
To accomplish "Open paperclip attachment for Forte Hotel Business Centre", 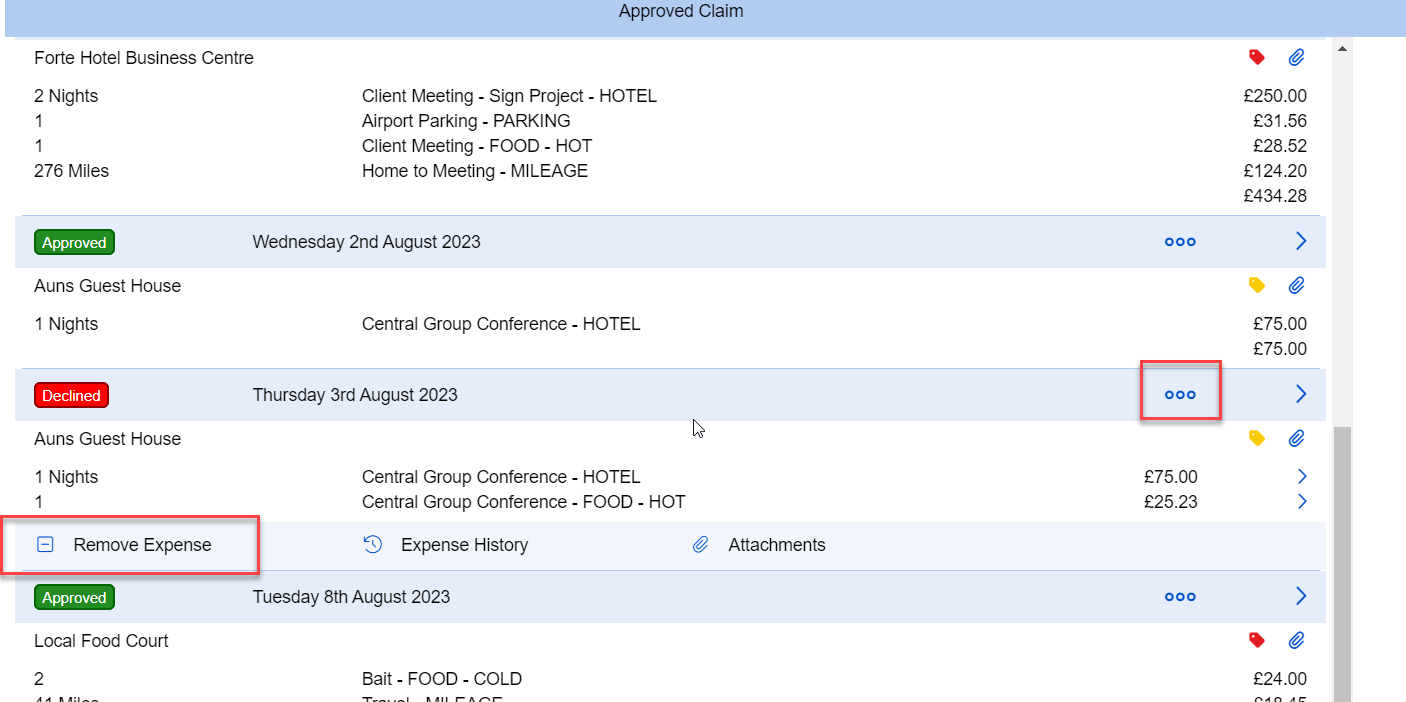I will click(x=1296, y=58).
